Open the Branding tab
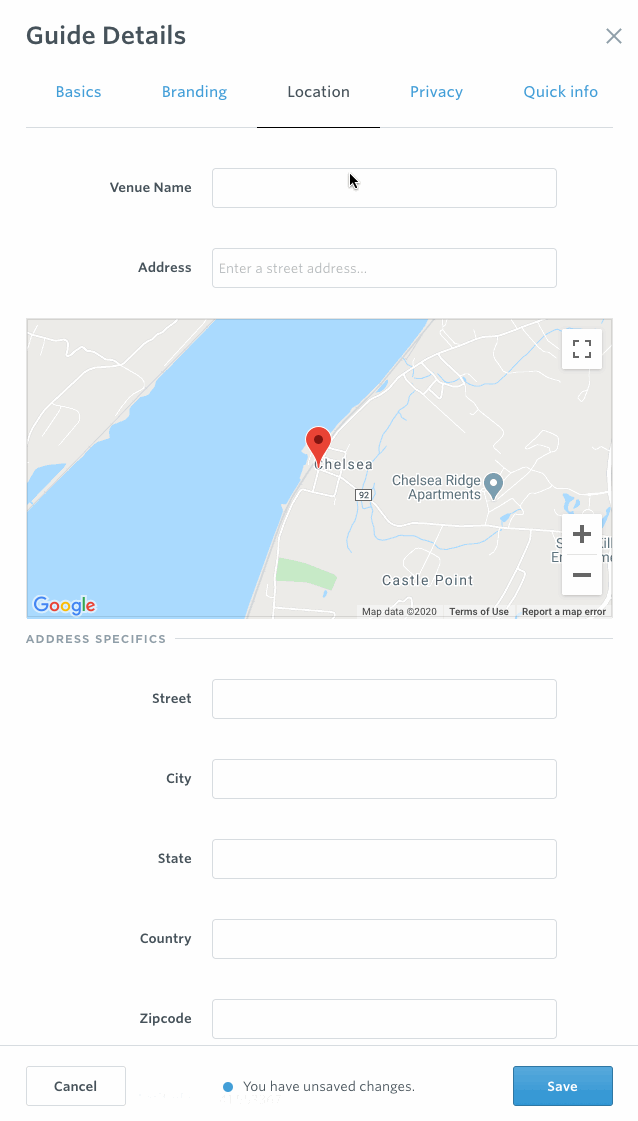The image size is (638, 1121). pyautogui.click(x=194, y=91)
